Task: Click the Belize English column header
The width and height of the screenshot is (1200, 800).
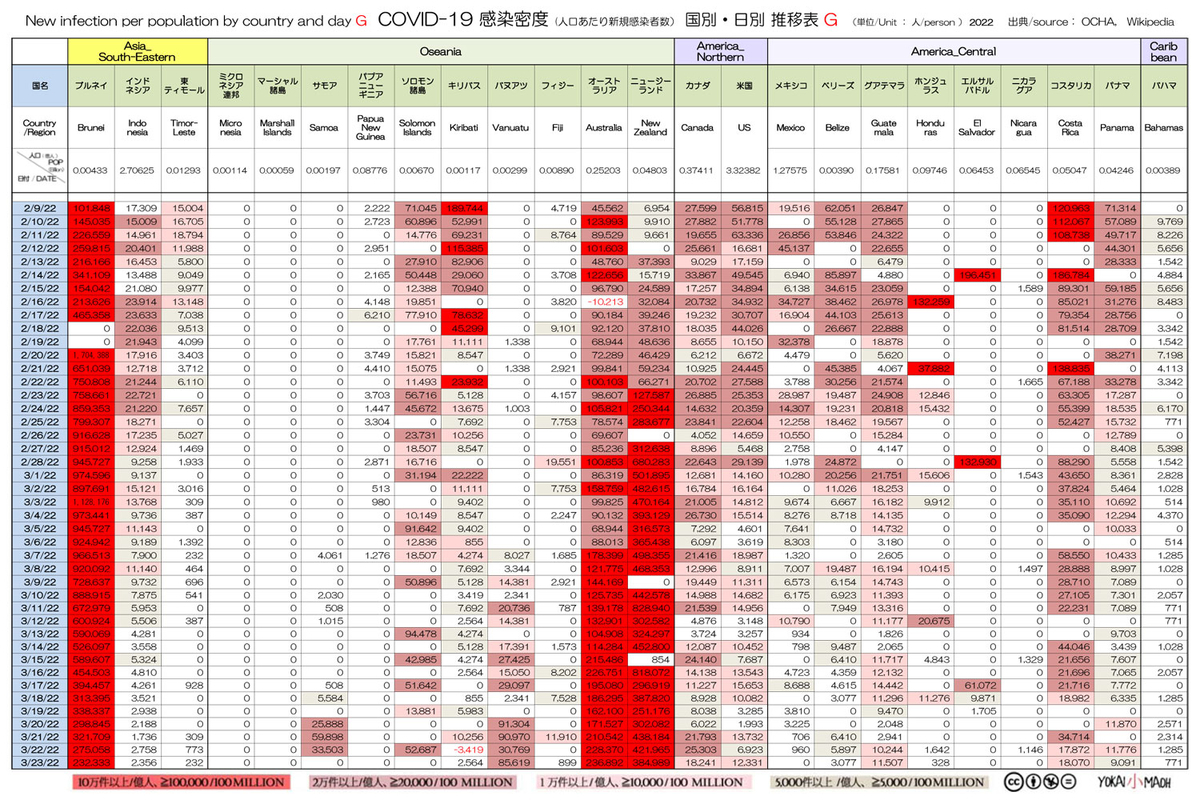Action: pos(836,128)
